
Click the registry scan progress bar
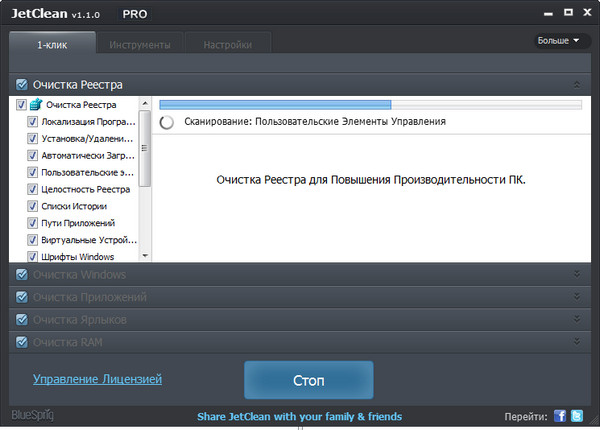point(370,104)
